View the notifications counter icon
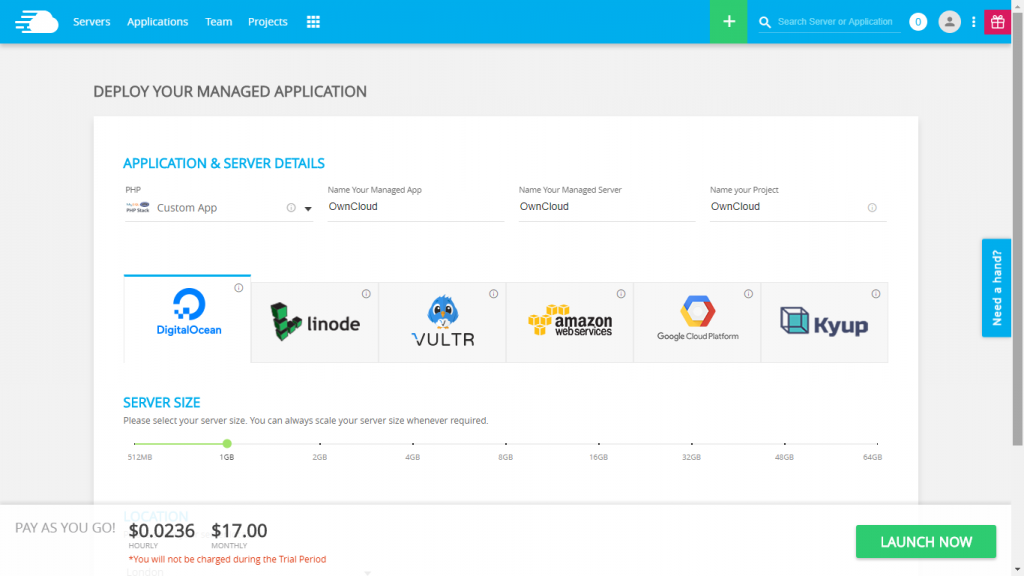The width and height of the screenshot is (1024, 576). click(x=918, y=21)
